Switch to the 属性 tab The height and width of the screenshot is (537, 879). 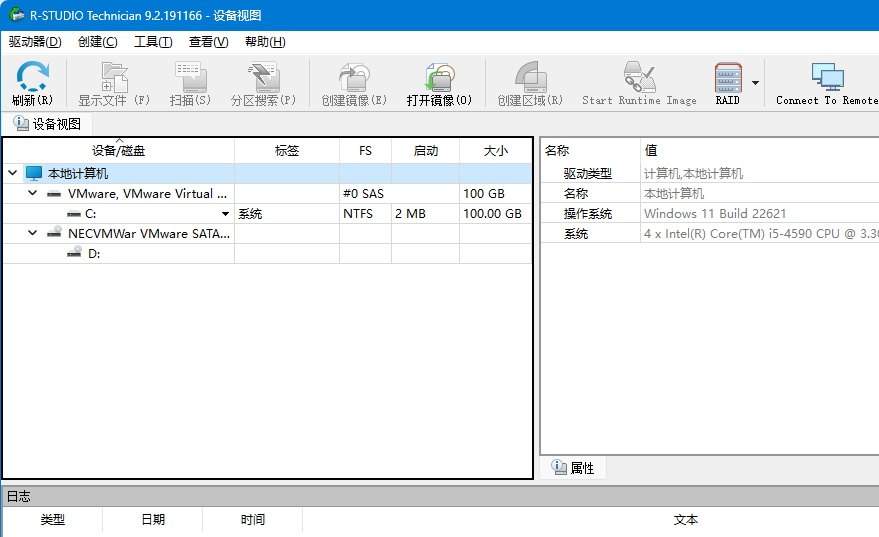click(573, 467)
